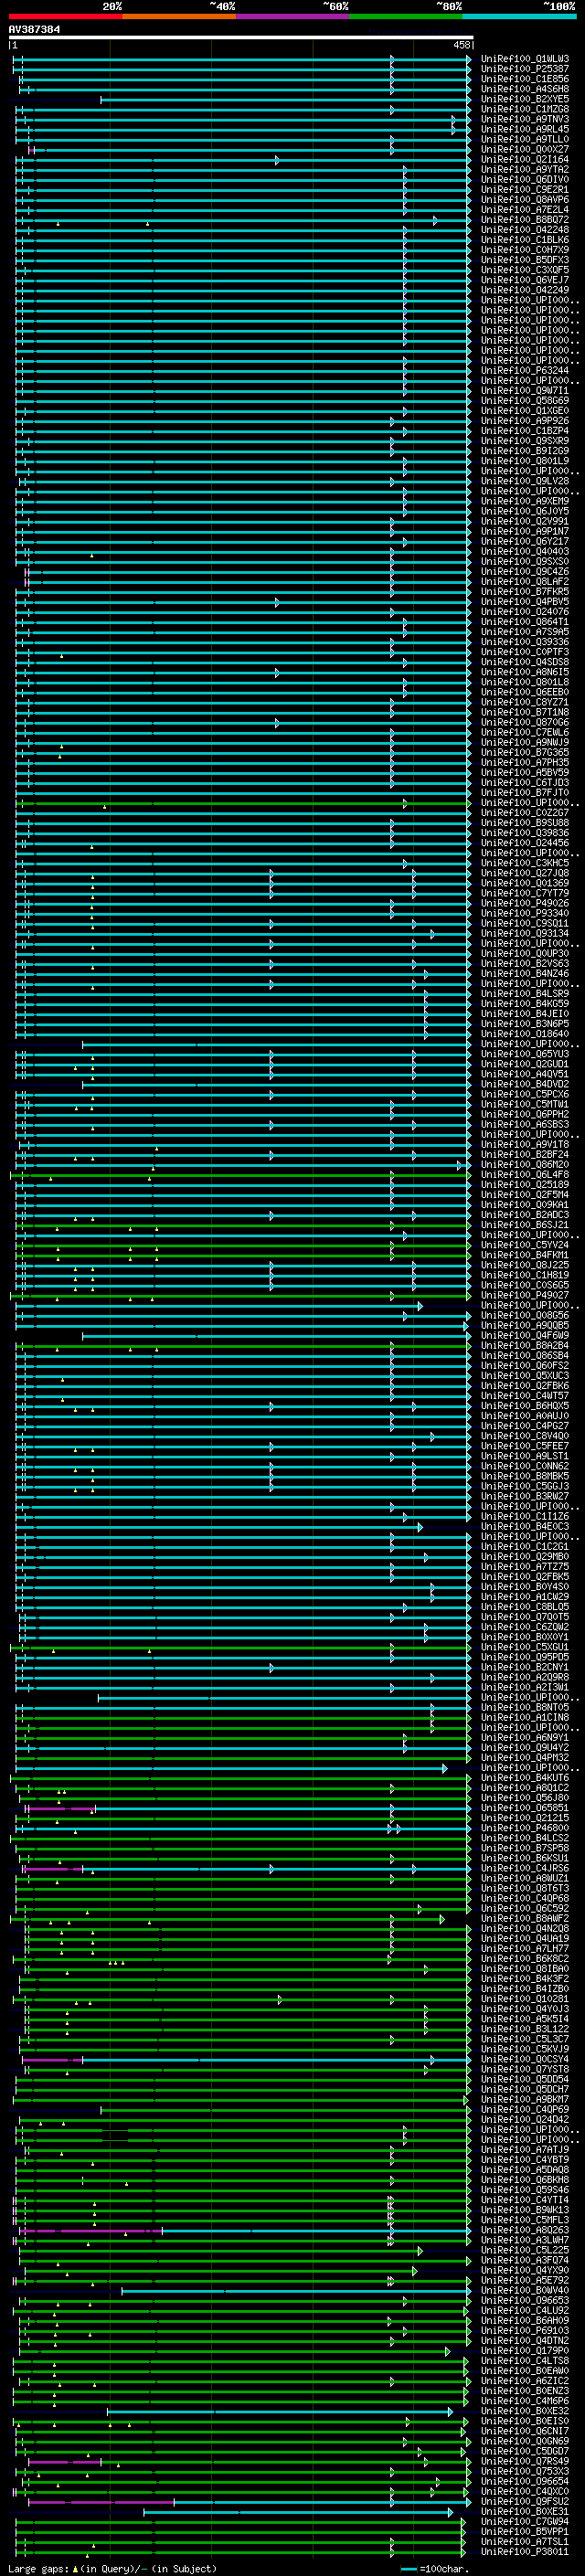The width and height of the screenshot is (585, 2576).
Task: Open hit UniRef100_Q1WLW3
Action: (525, 59)
